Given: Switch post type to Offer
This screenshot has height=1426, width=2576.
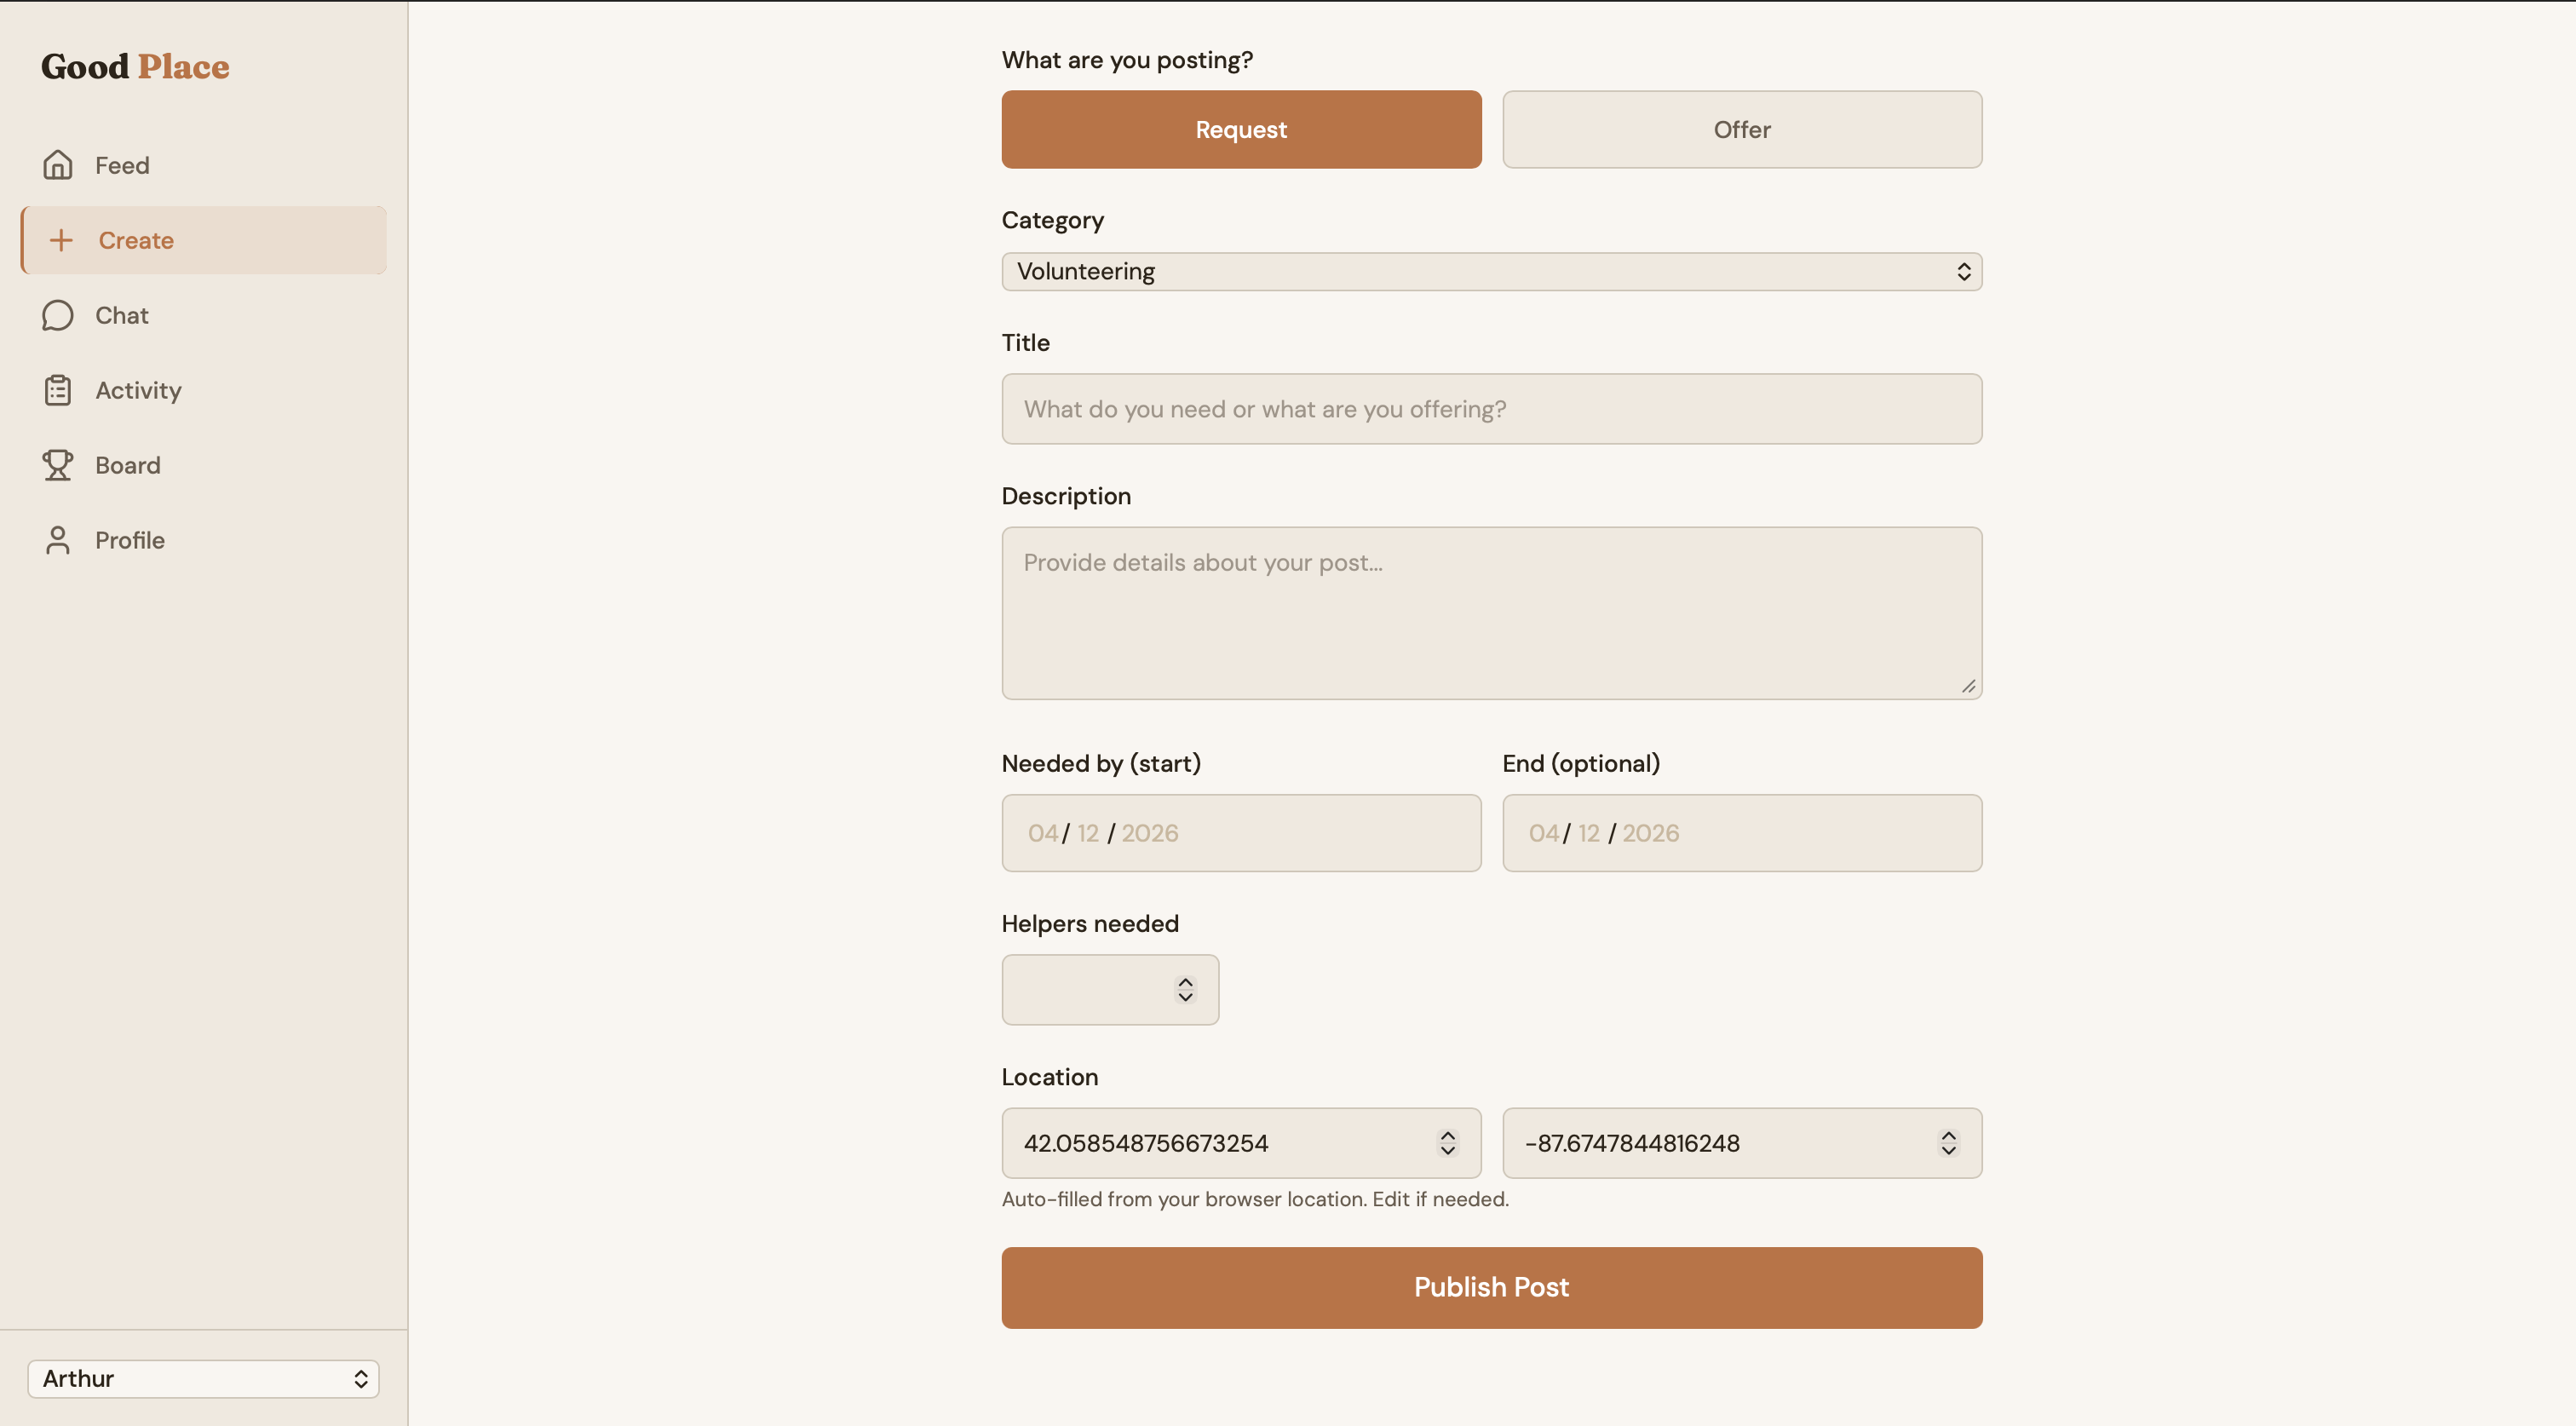Looking at the screenshot, I should (1741, 130).
